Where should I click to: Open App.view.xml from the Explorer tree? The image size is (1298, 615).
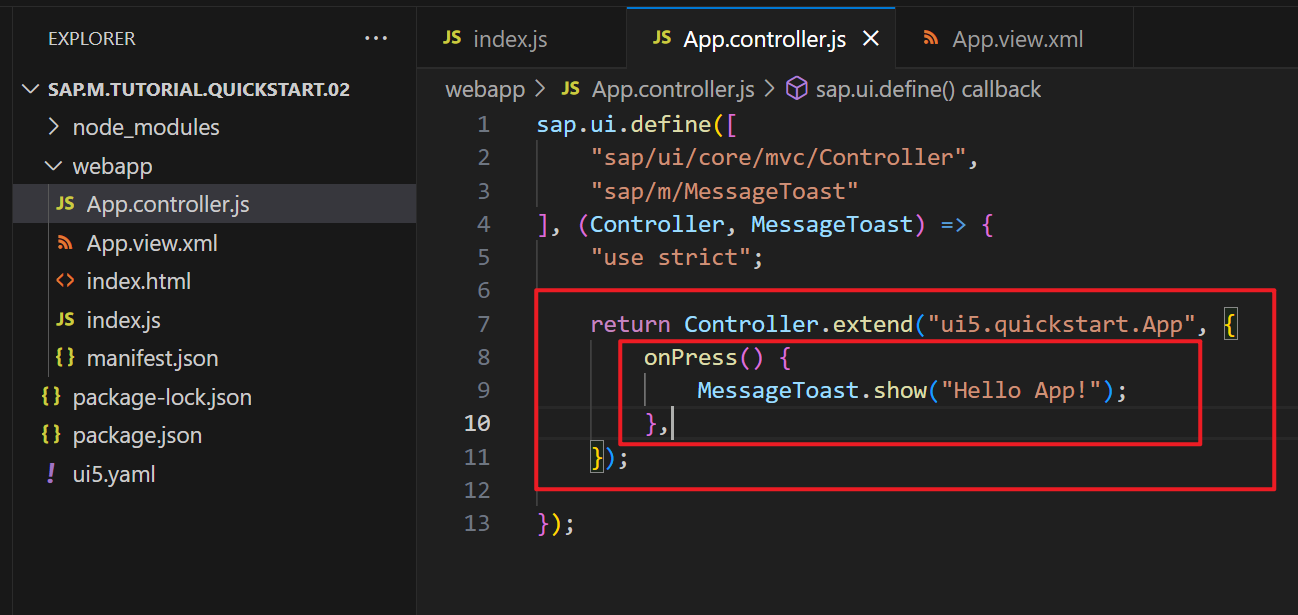point(152,243)
